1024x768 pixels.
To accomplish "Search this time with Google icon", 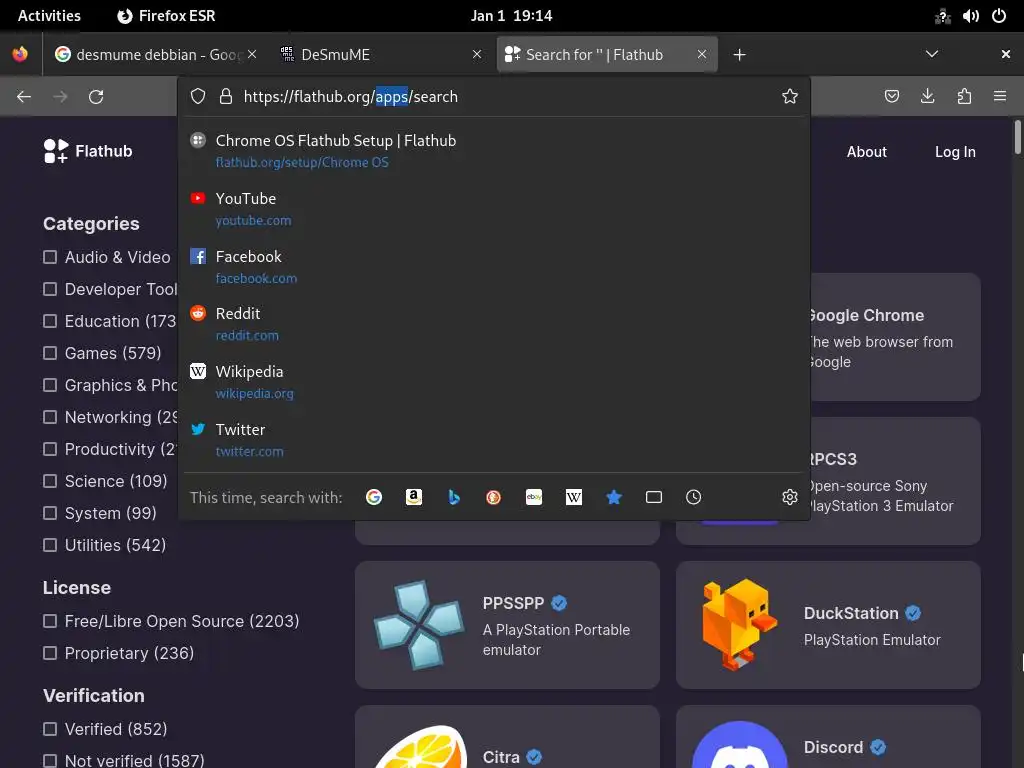I will click(x=374, y=498).
